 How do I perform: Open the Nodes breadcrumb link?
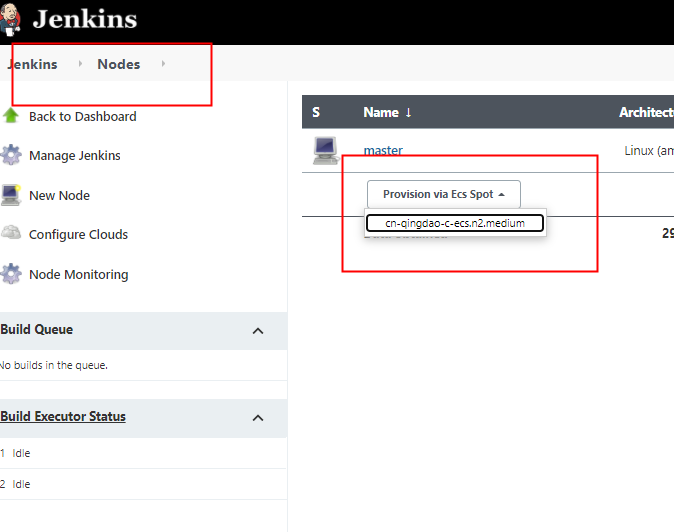[119, 64]
